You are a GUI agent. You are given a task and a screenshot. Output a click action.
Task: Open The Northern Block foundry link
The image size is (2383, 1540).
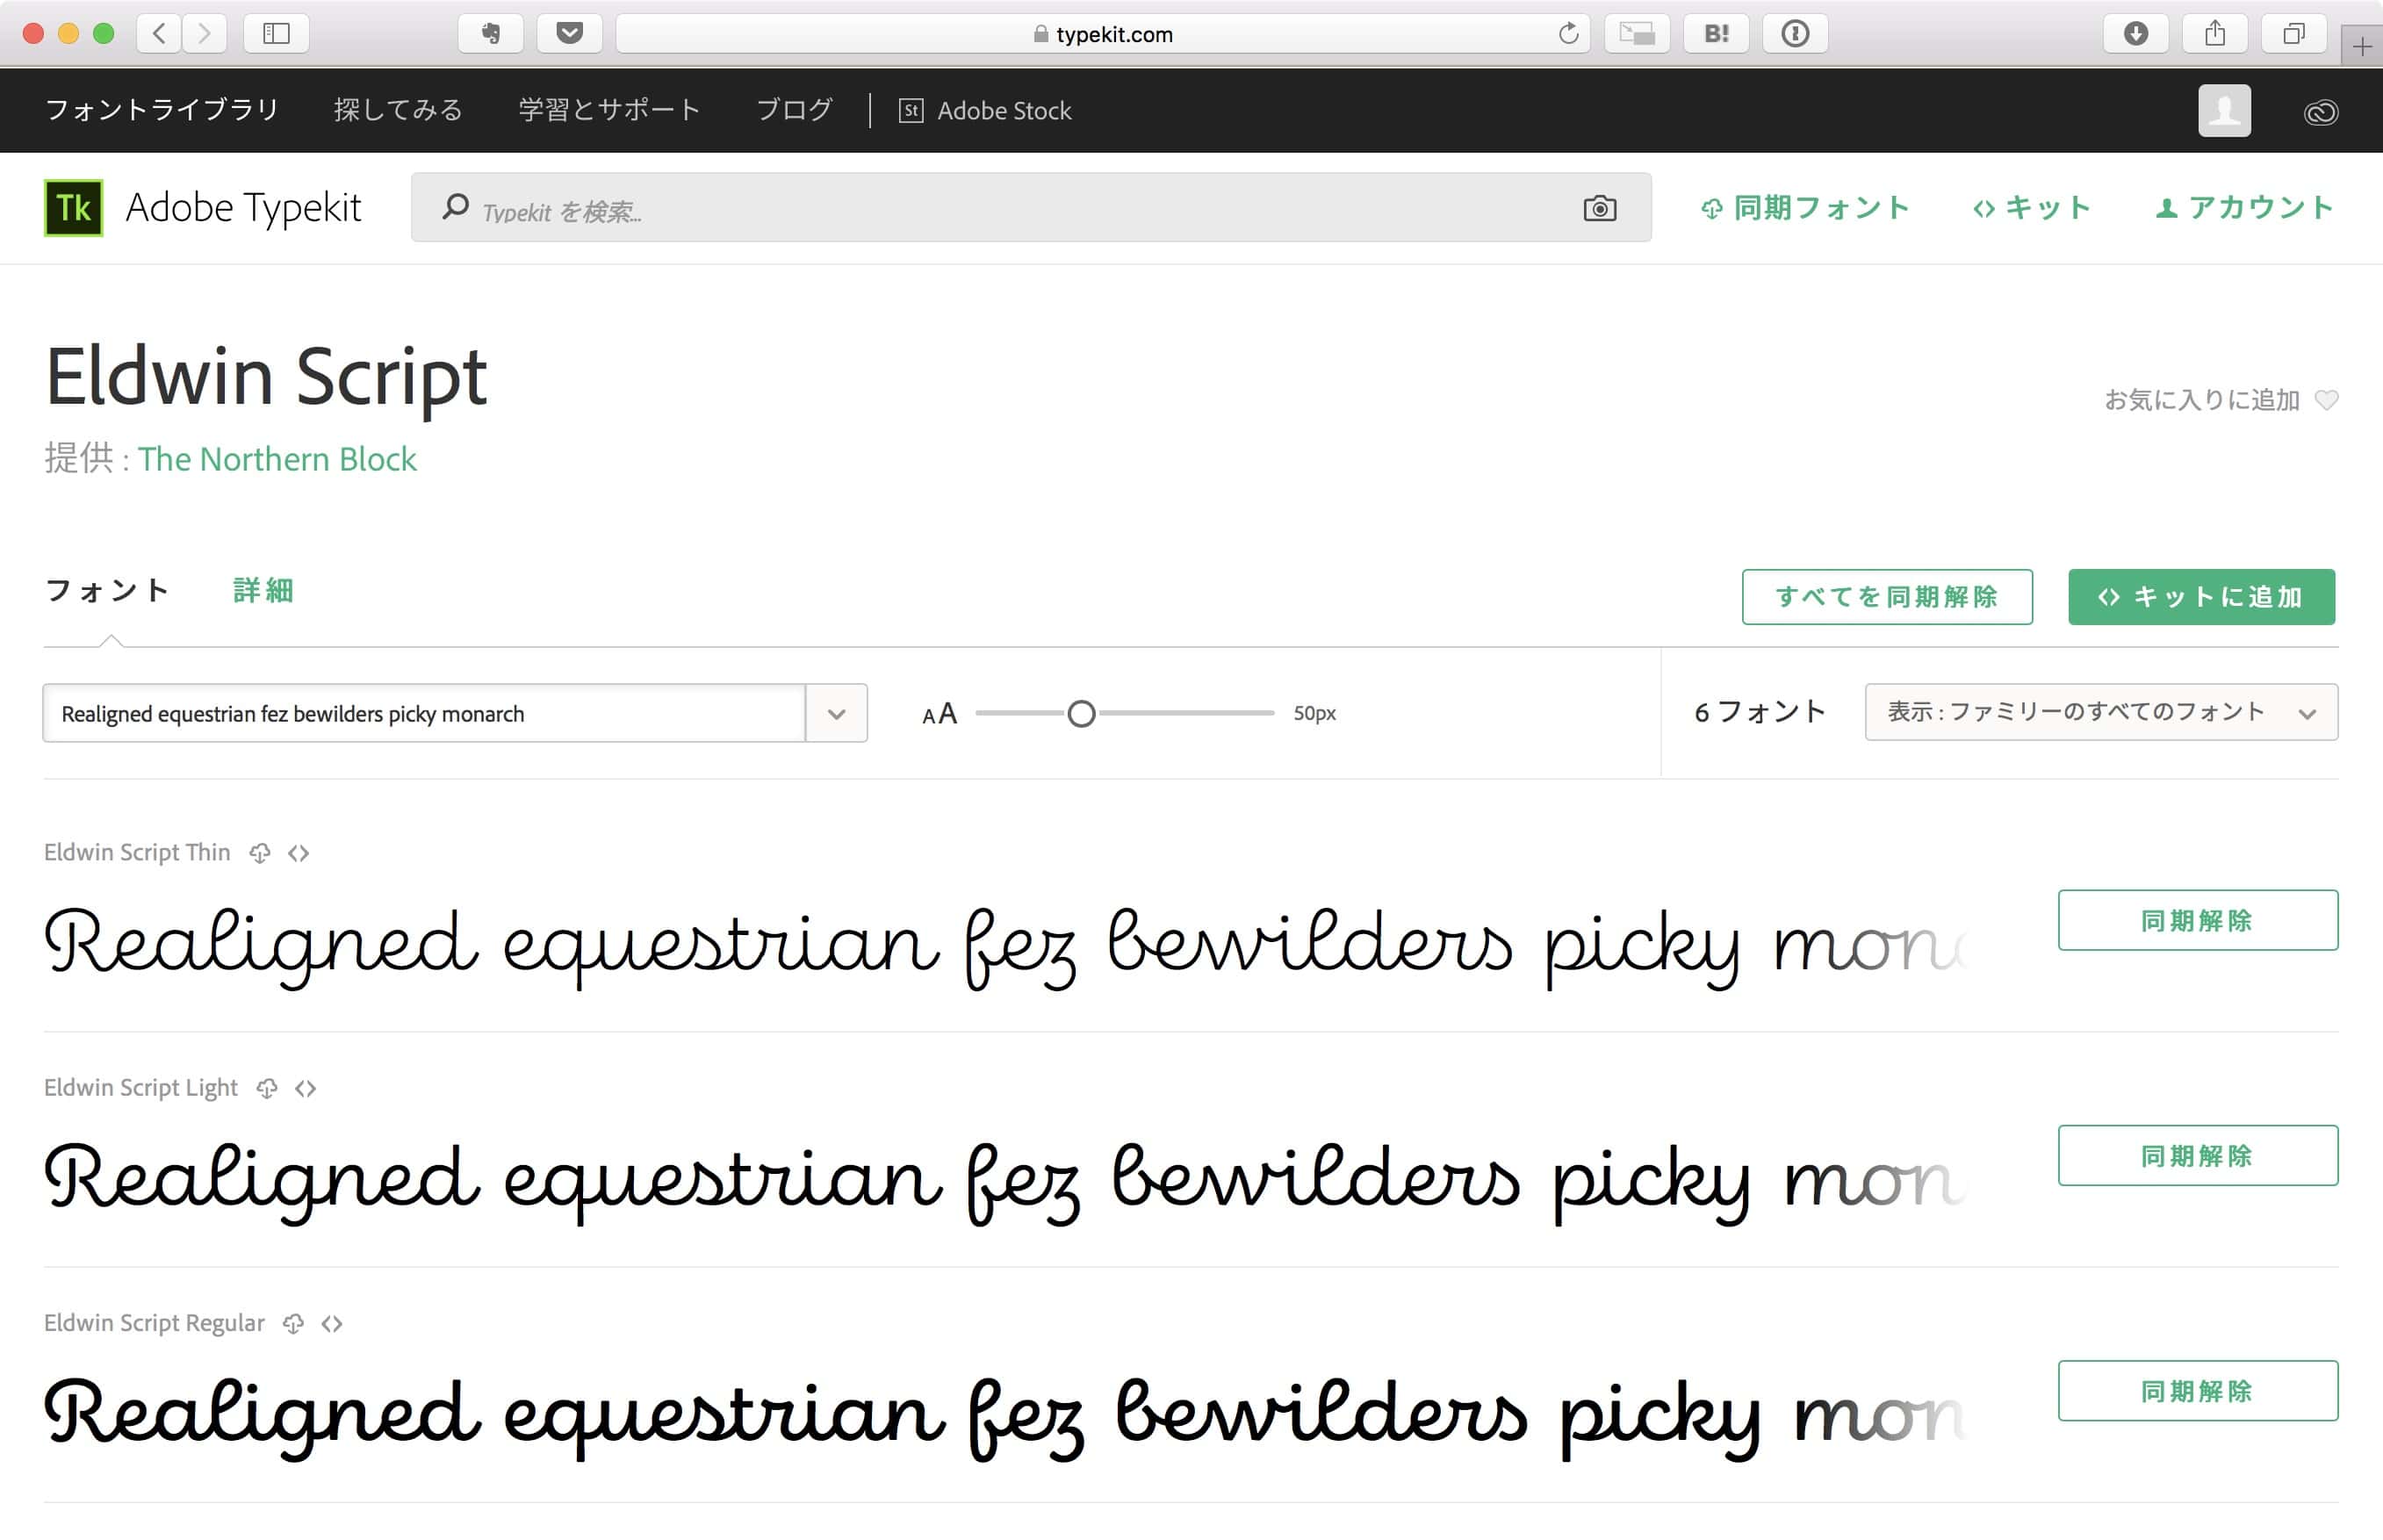tap(277, 459)
